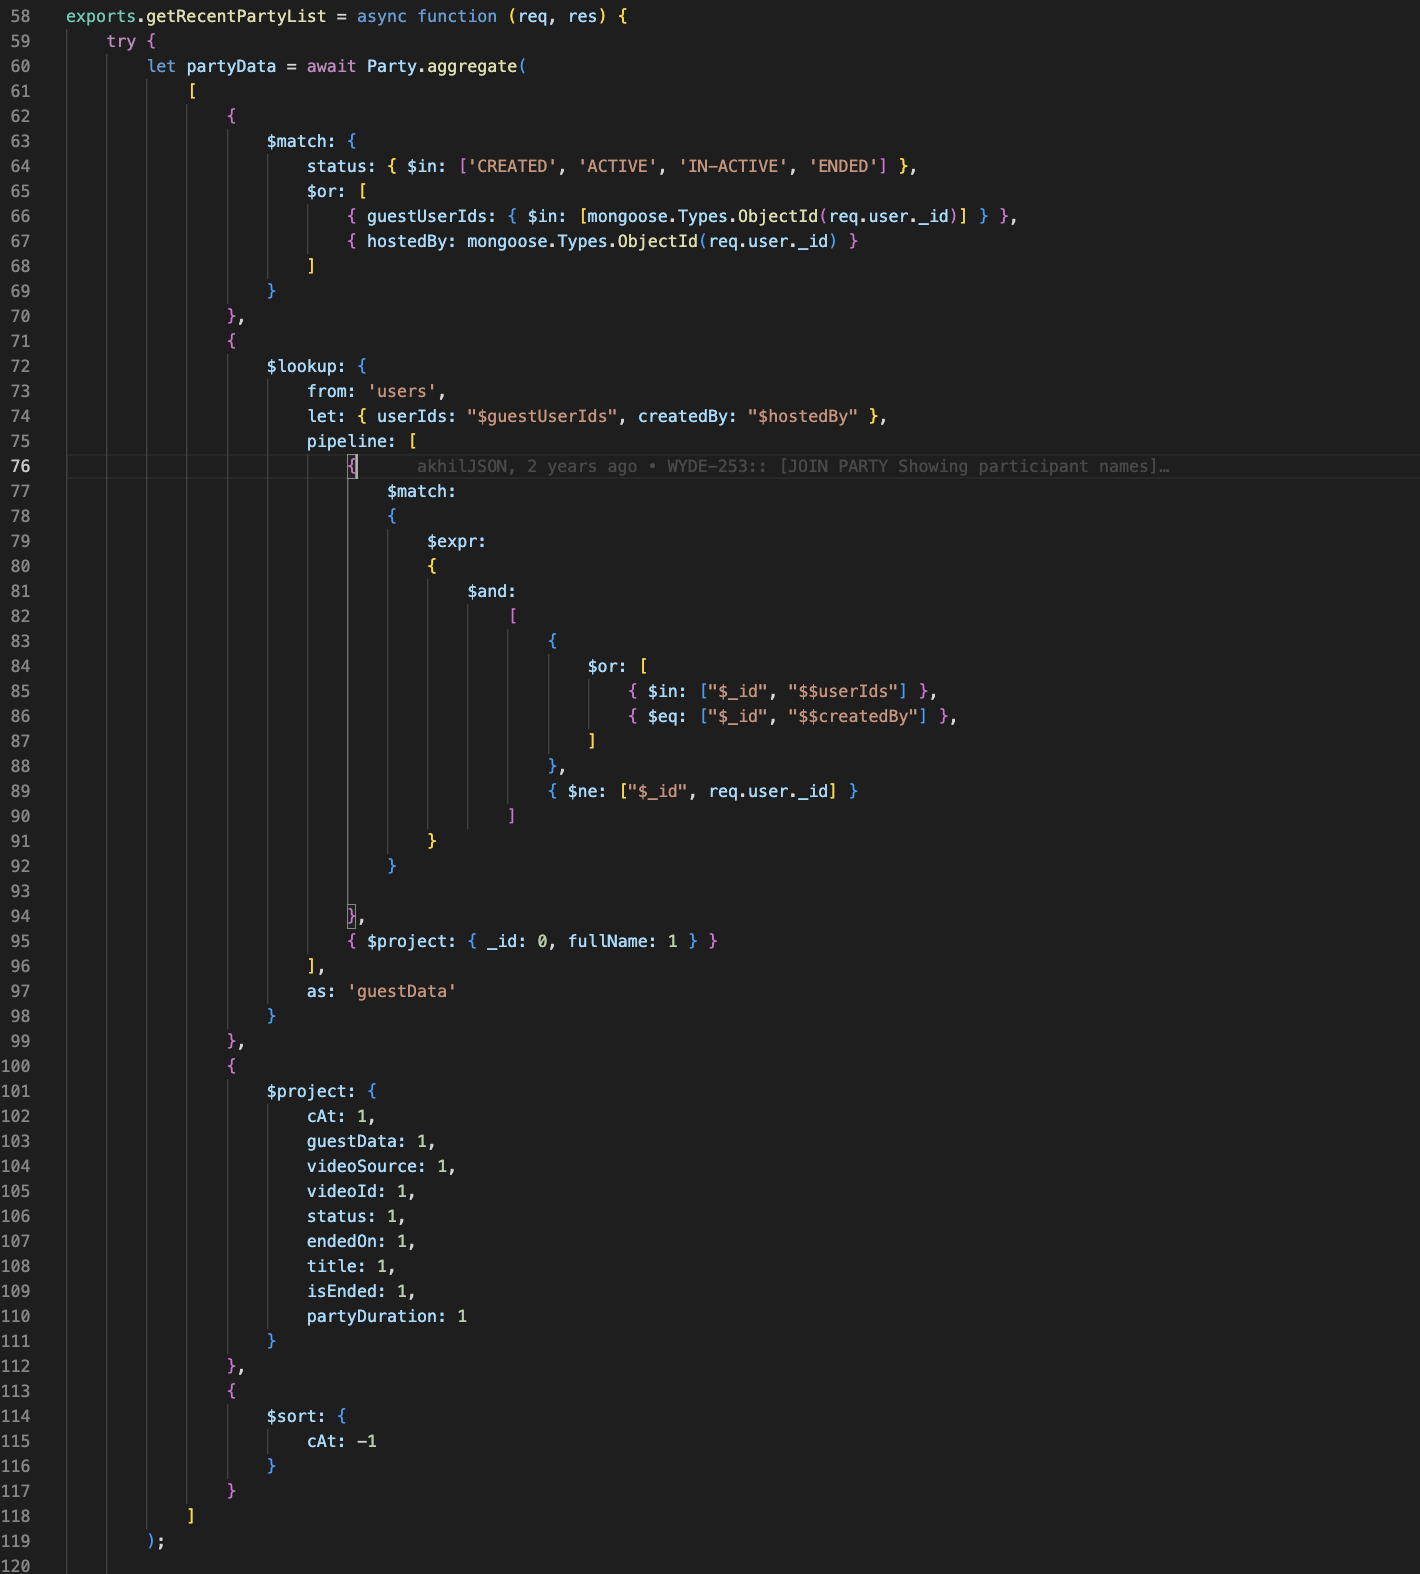The height and width of the screenshot is (1574, 1420).
Task: Click the closing parenthesis on line 119
Action: pyautogui.click(x=151, y=1541)
